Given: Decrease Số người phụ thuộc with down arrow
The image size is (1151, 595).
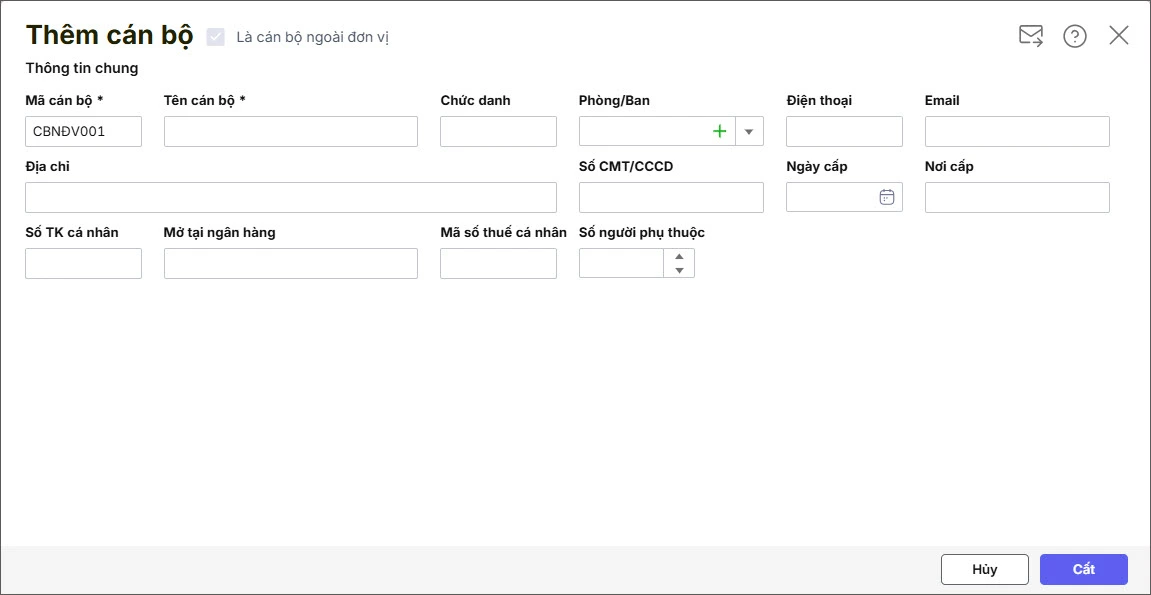Looking at the screenshot, I should (679, 270).
